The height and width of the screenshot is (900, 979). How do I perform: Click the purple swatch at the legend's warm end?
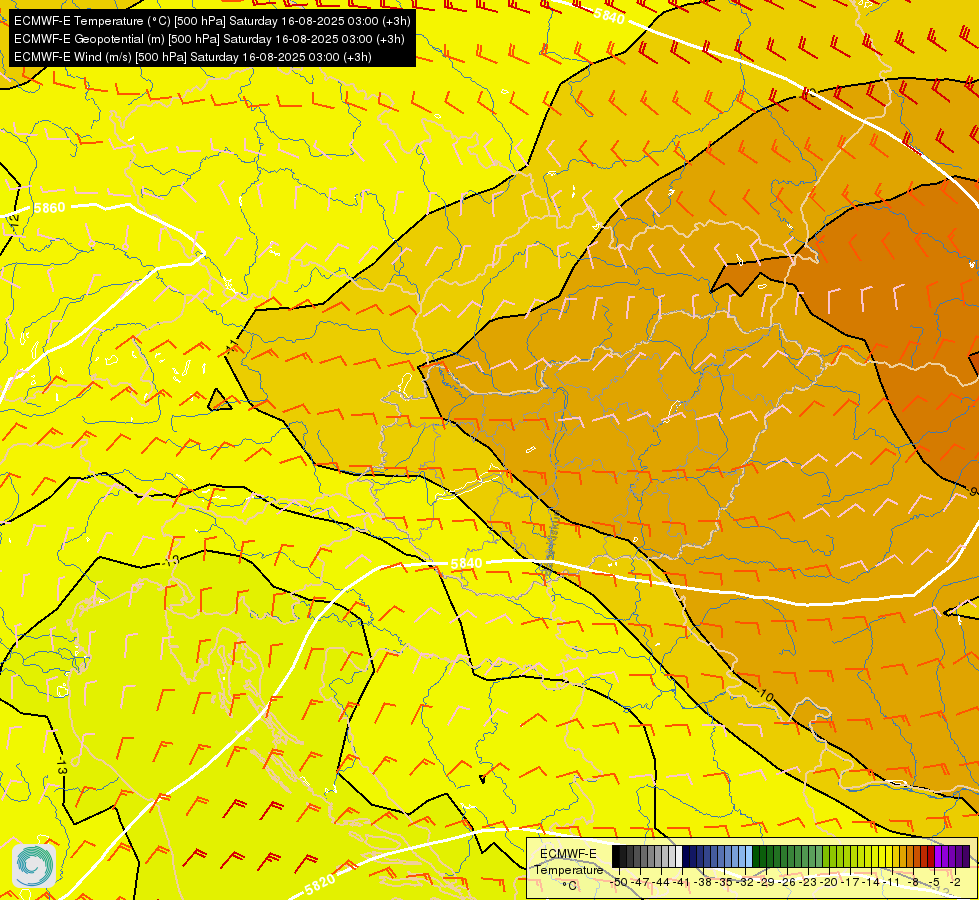[966, 856]
